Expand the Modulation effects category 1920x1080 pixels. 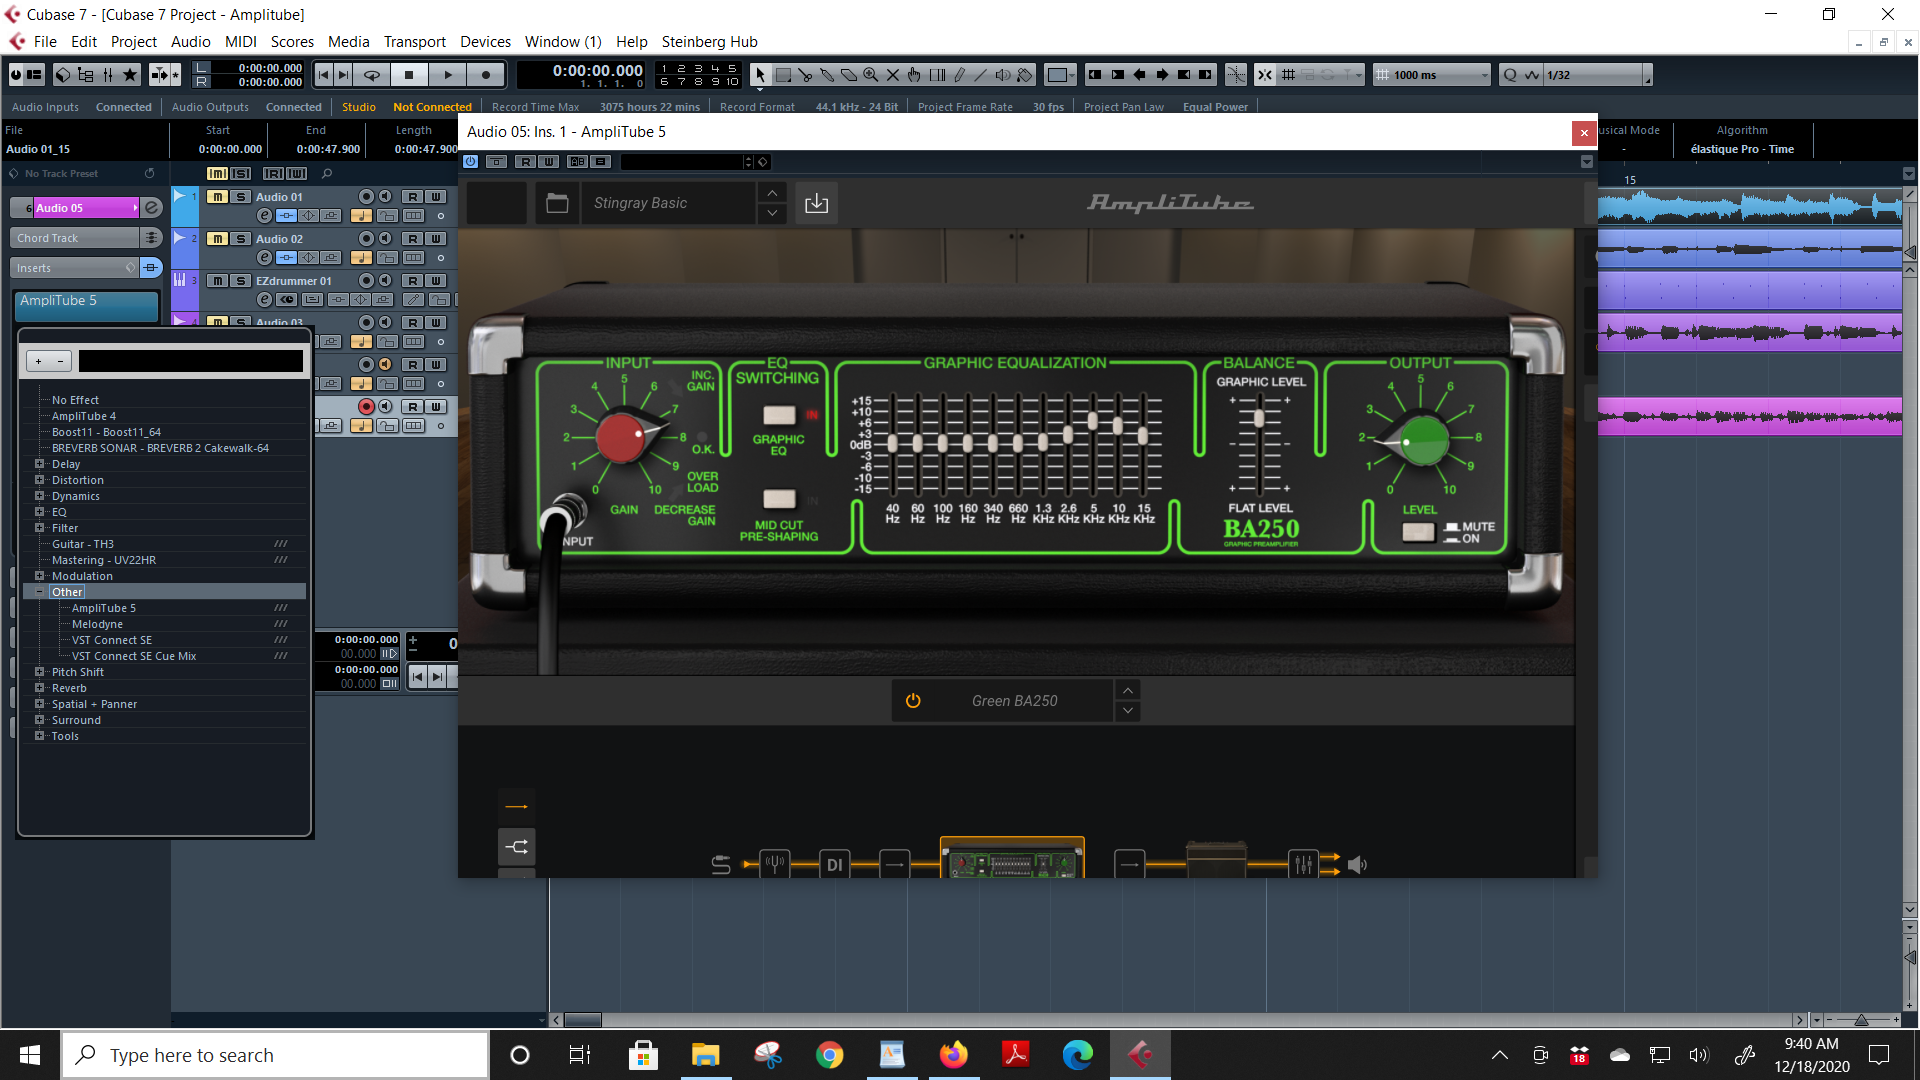pyautogui.click(x=40, y=576)
